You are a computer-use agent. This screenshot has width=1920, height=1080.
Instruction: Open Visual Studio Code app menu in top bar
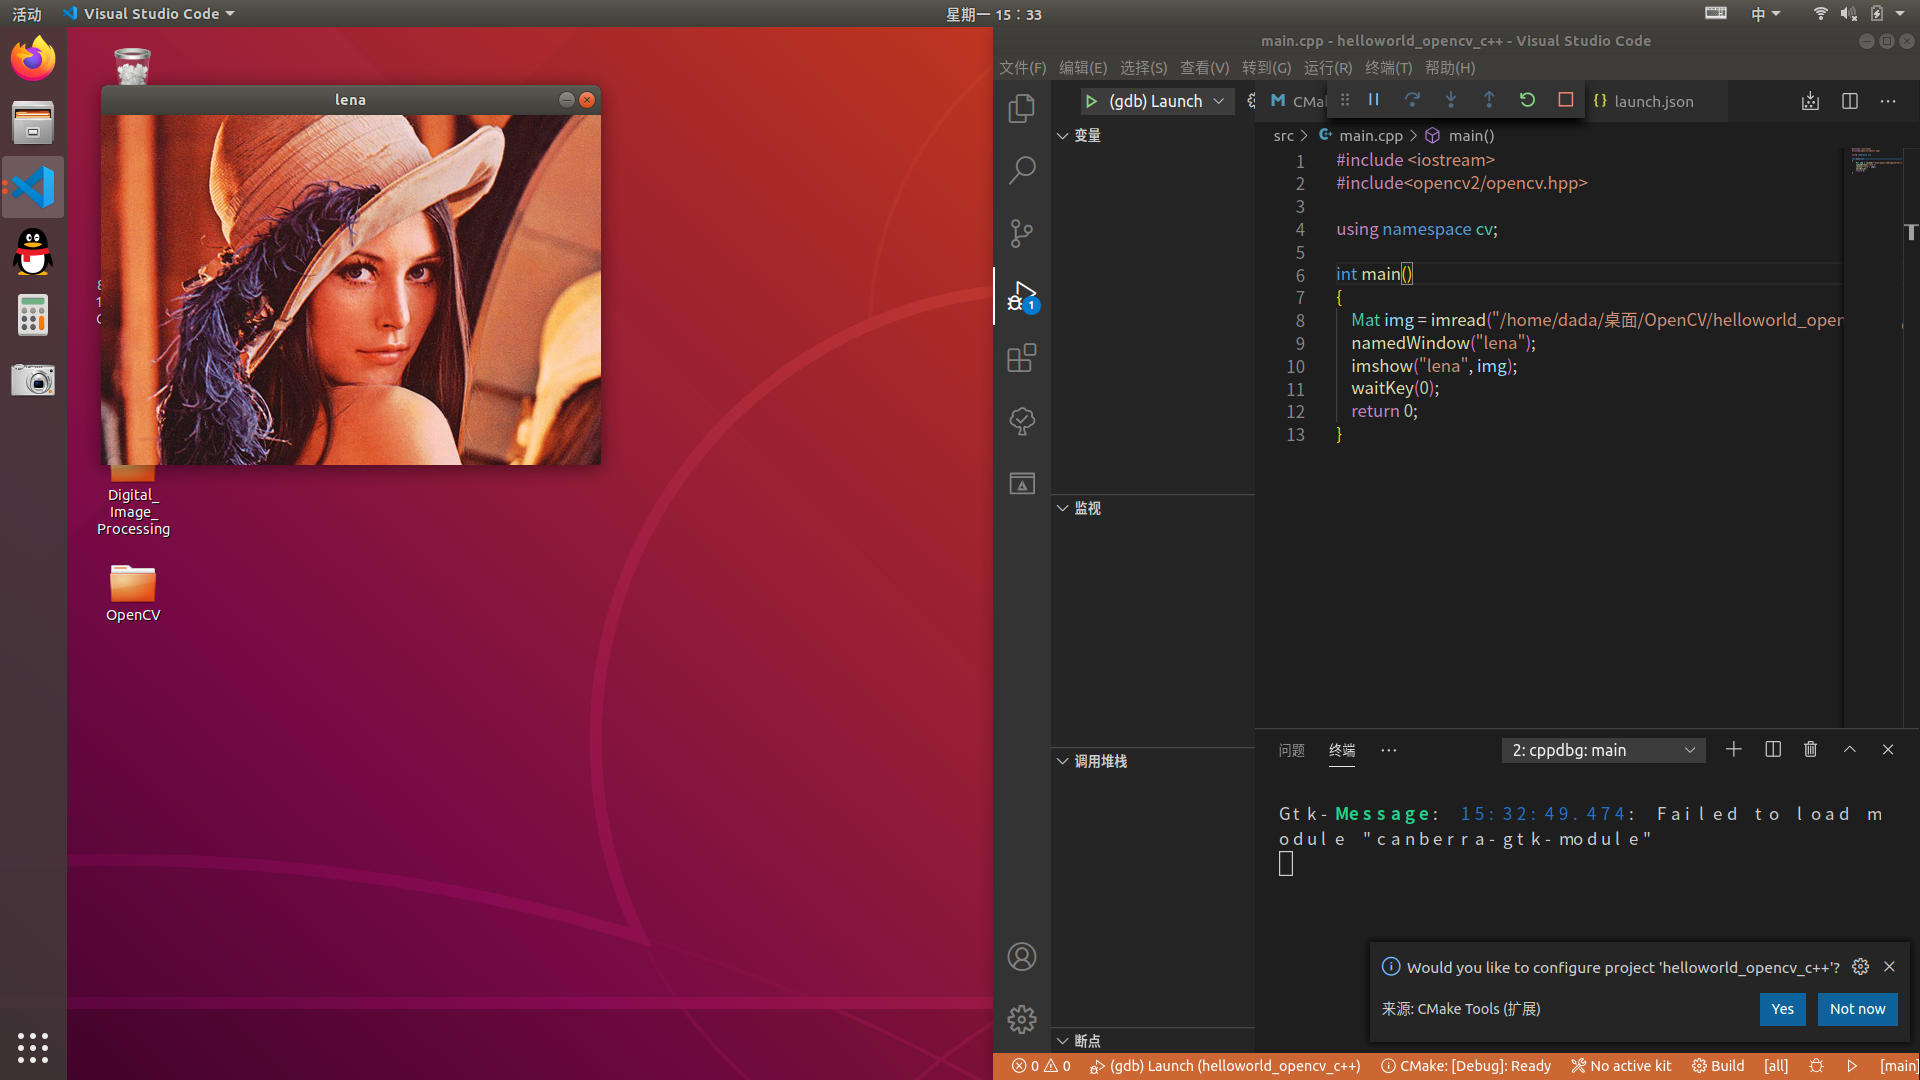(x=148, y=14)
